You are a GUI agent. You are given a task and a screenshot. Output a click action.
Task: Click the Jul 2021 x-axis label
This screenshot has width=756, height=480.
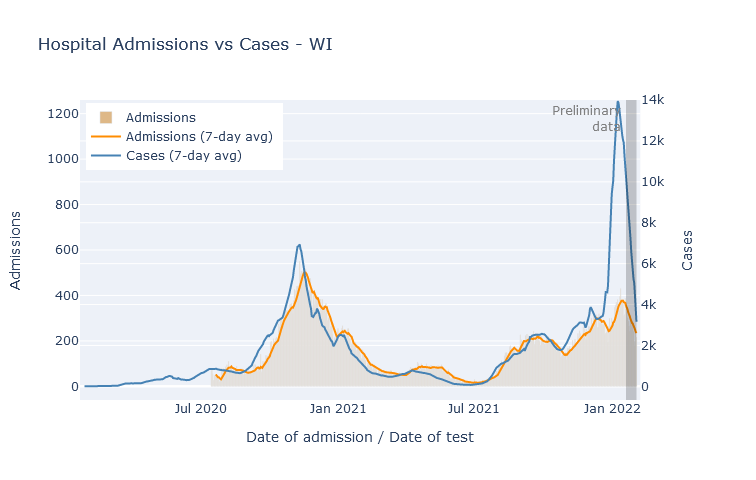pyautogui.click(x=473, y=409)
